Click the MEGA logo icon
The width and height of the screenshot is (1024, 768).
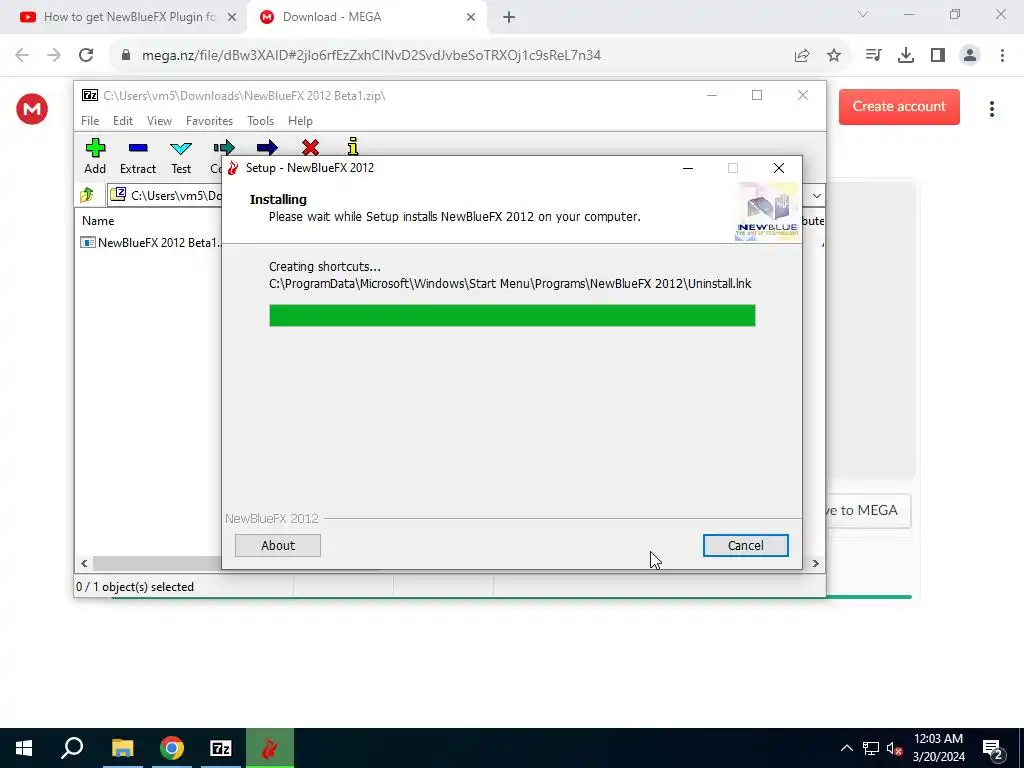32,109
